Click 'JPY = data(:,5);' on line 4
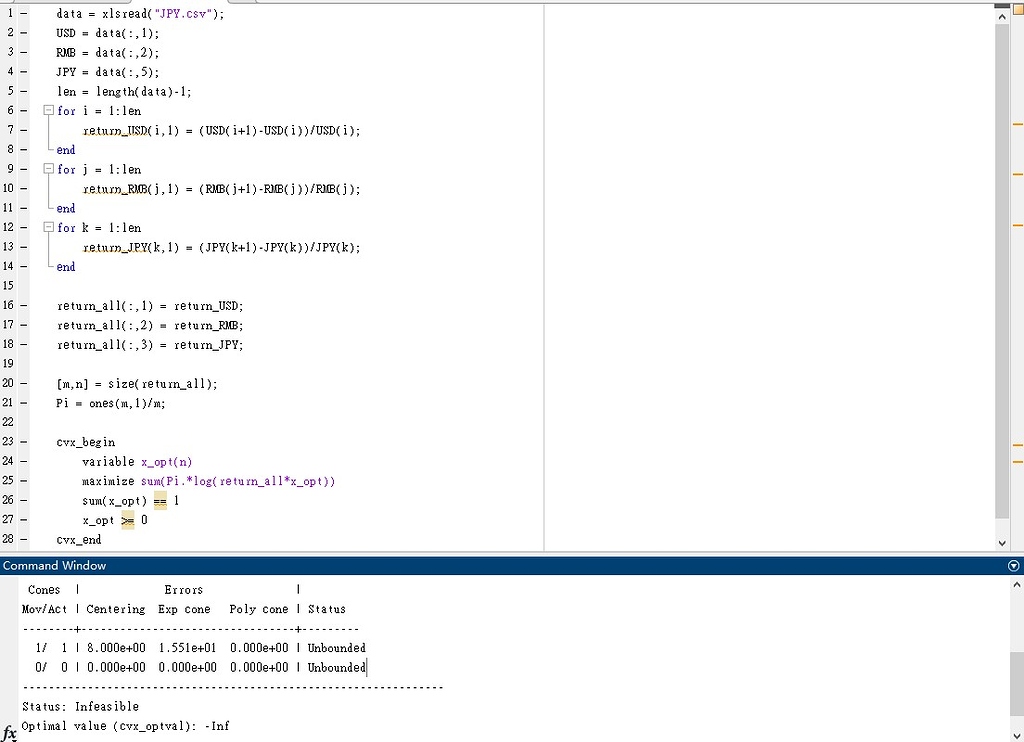Image resolution: width=1024 pixels, height=742 pixels. [107, 72]
